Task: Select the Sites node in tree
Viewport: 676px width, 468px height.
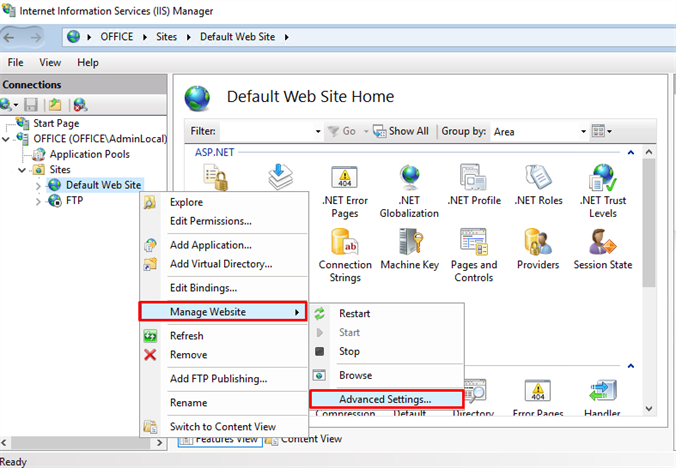Action: [x=59, y=170]
